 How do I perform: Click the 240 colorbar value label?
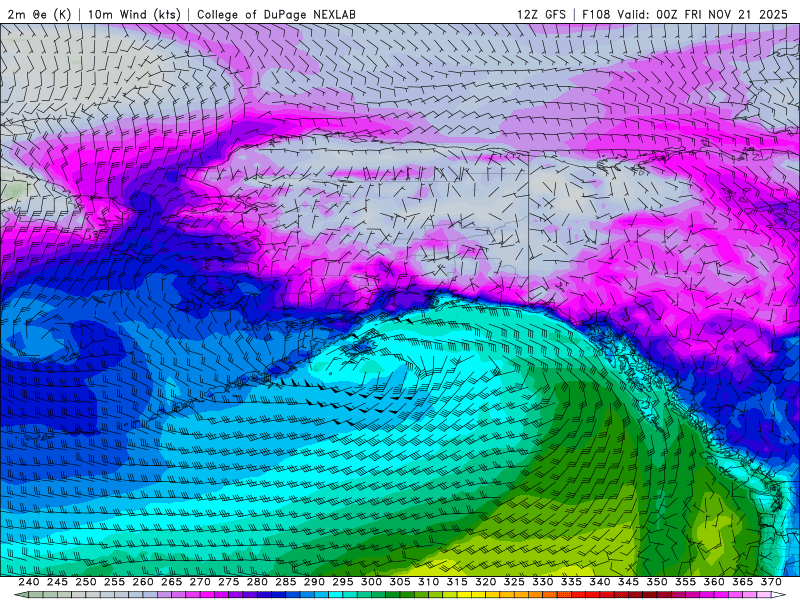tap(29, 582)
